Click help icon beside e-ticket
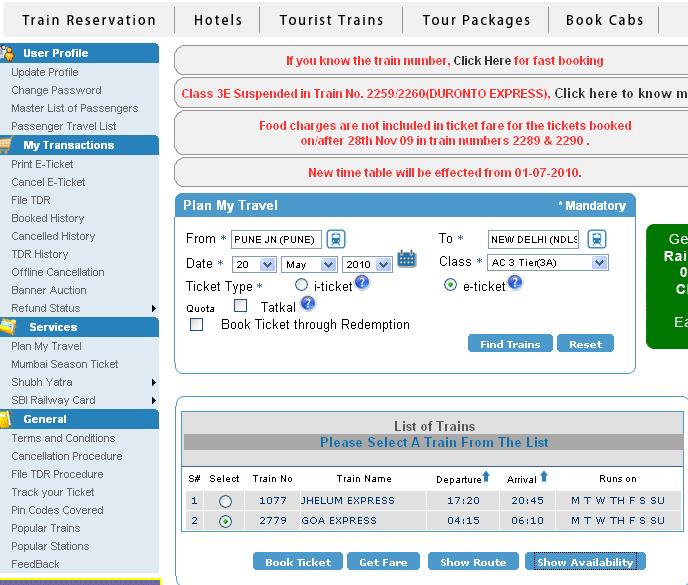Screen dimensions: 688x585 tap(515, 282)
